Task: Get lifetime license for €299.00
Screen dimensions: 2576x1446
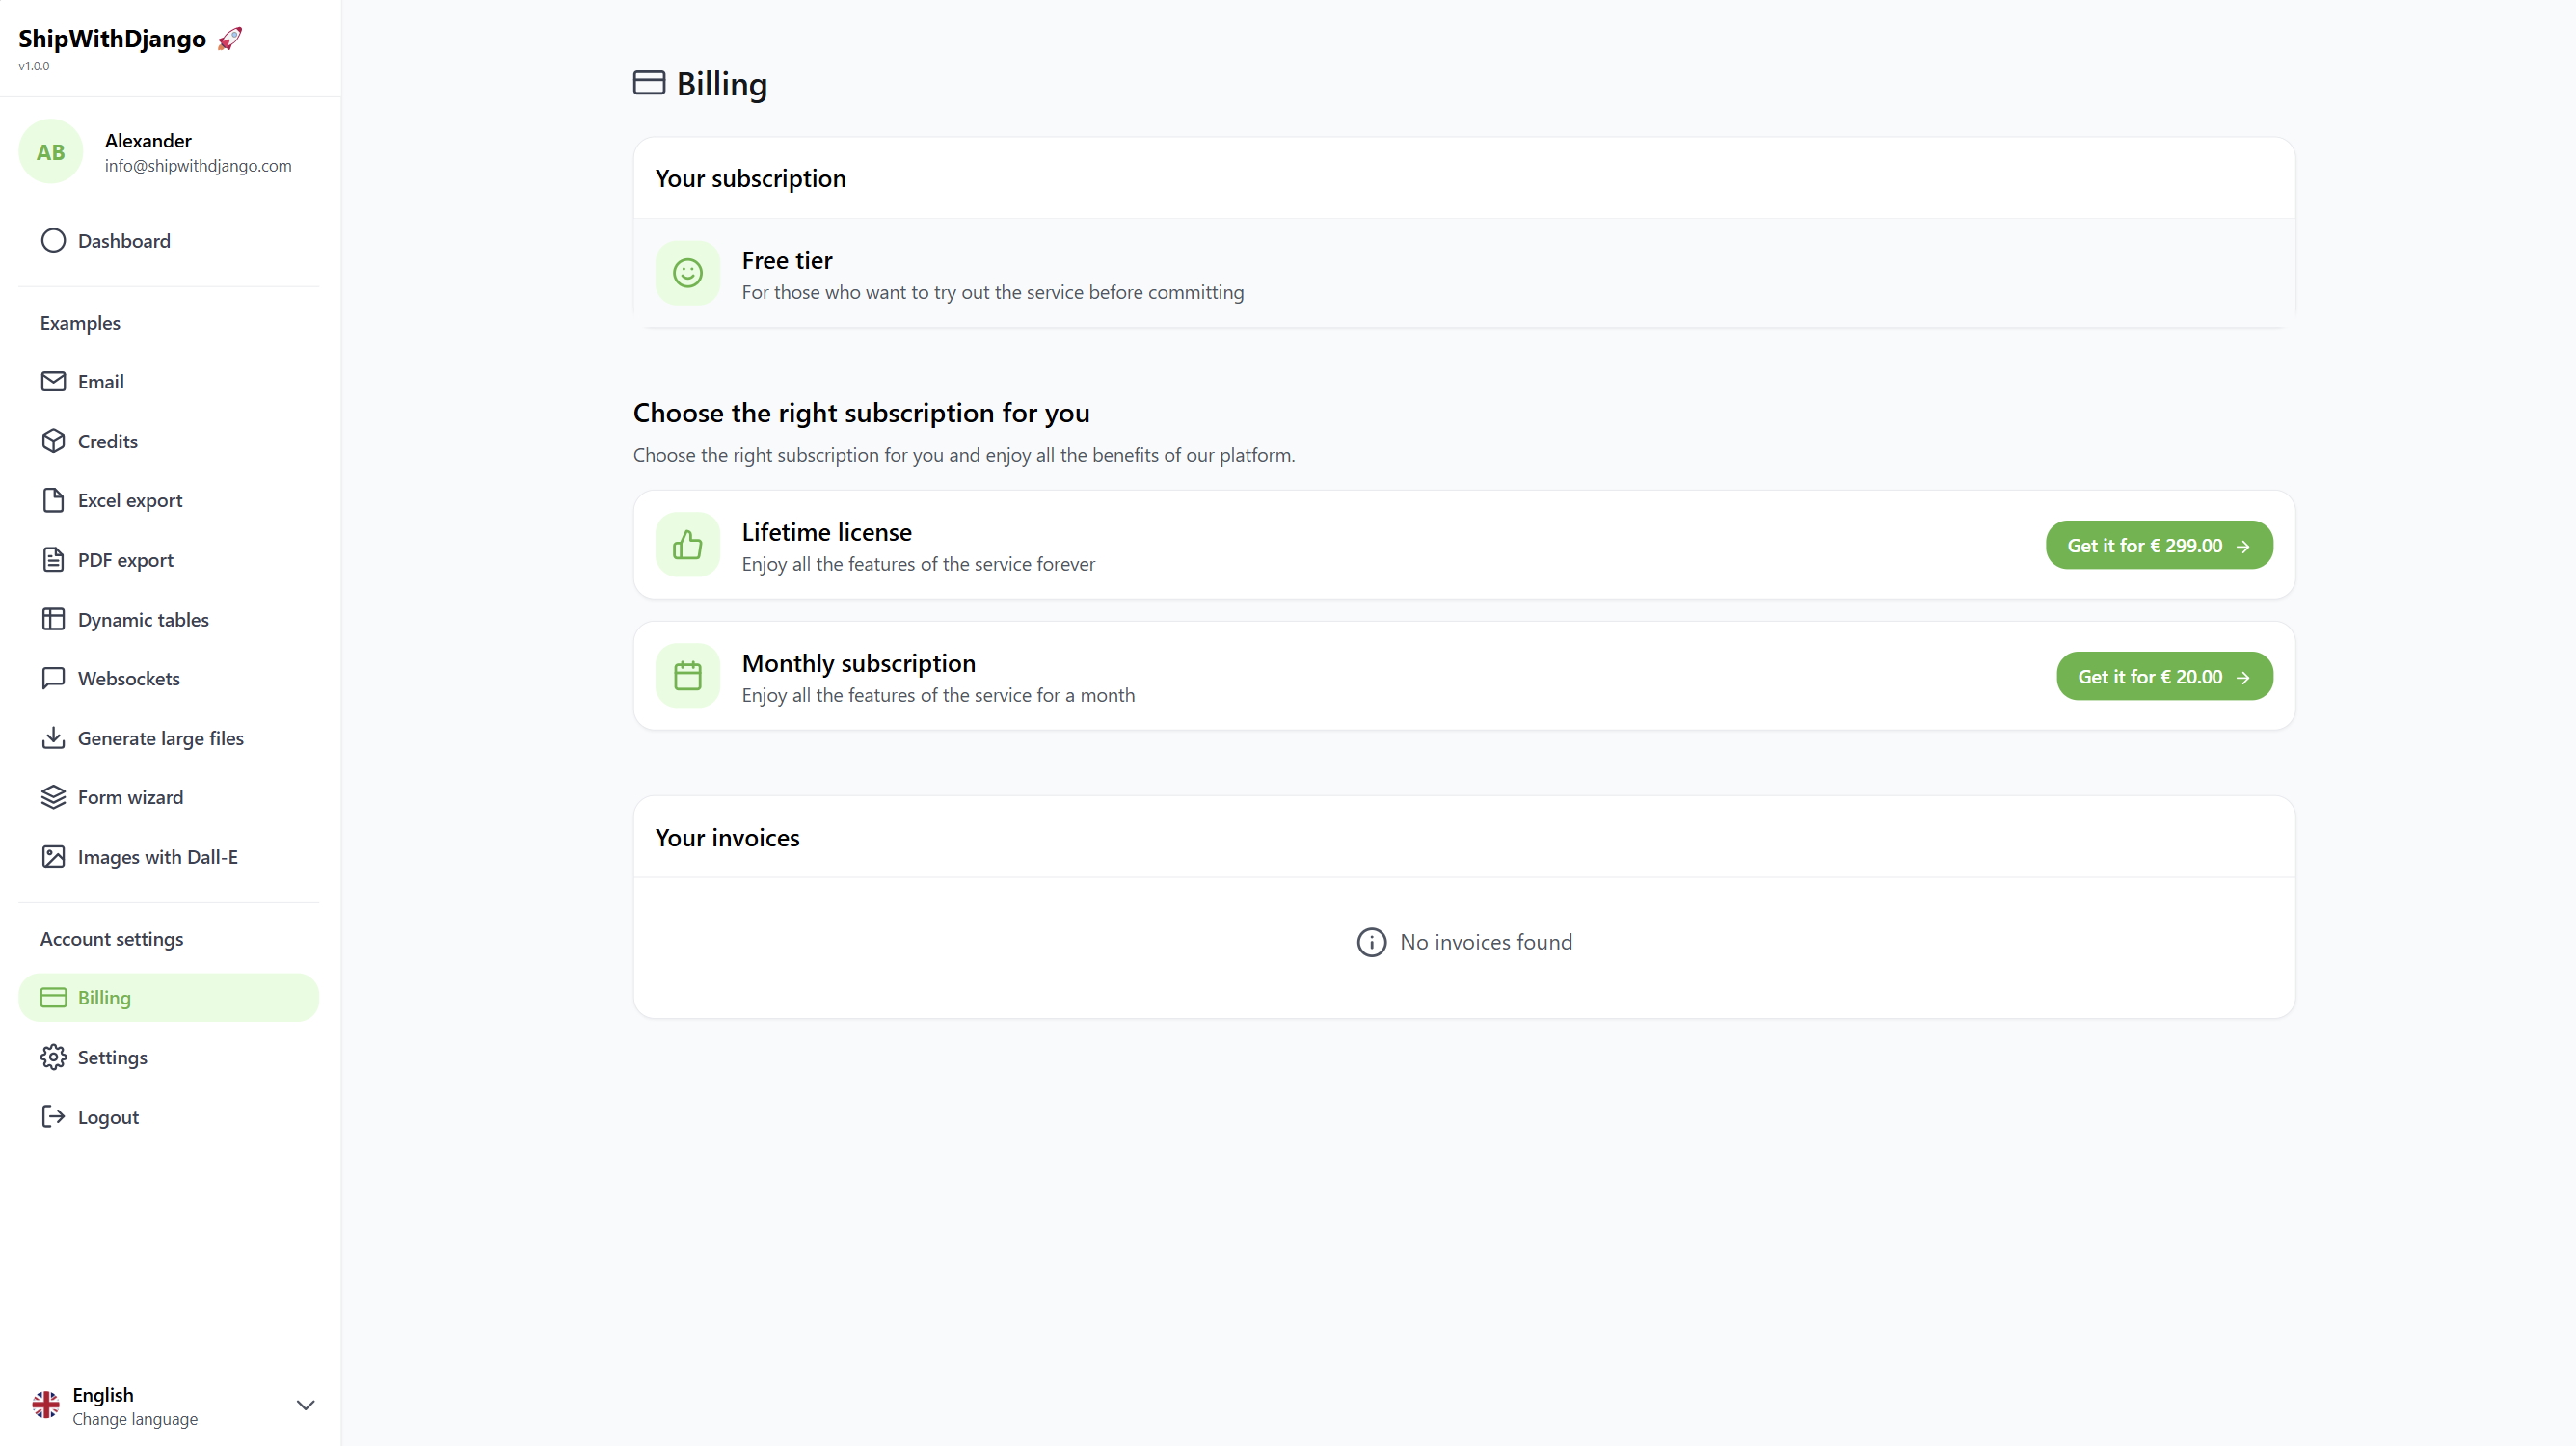Action: click(x=2159, y=545)
